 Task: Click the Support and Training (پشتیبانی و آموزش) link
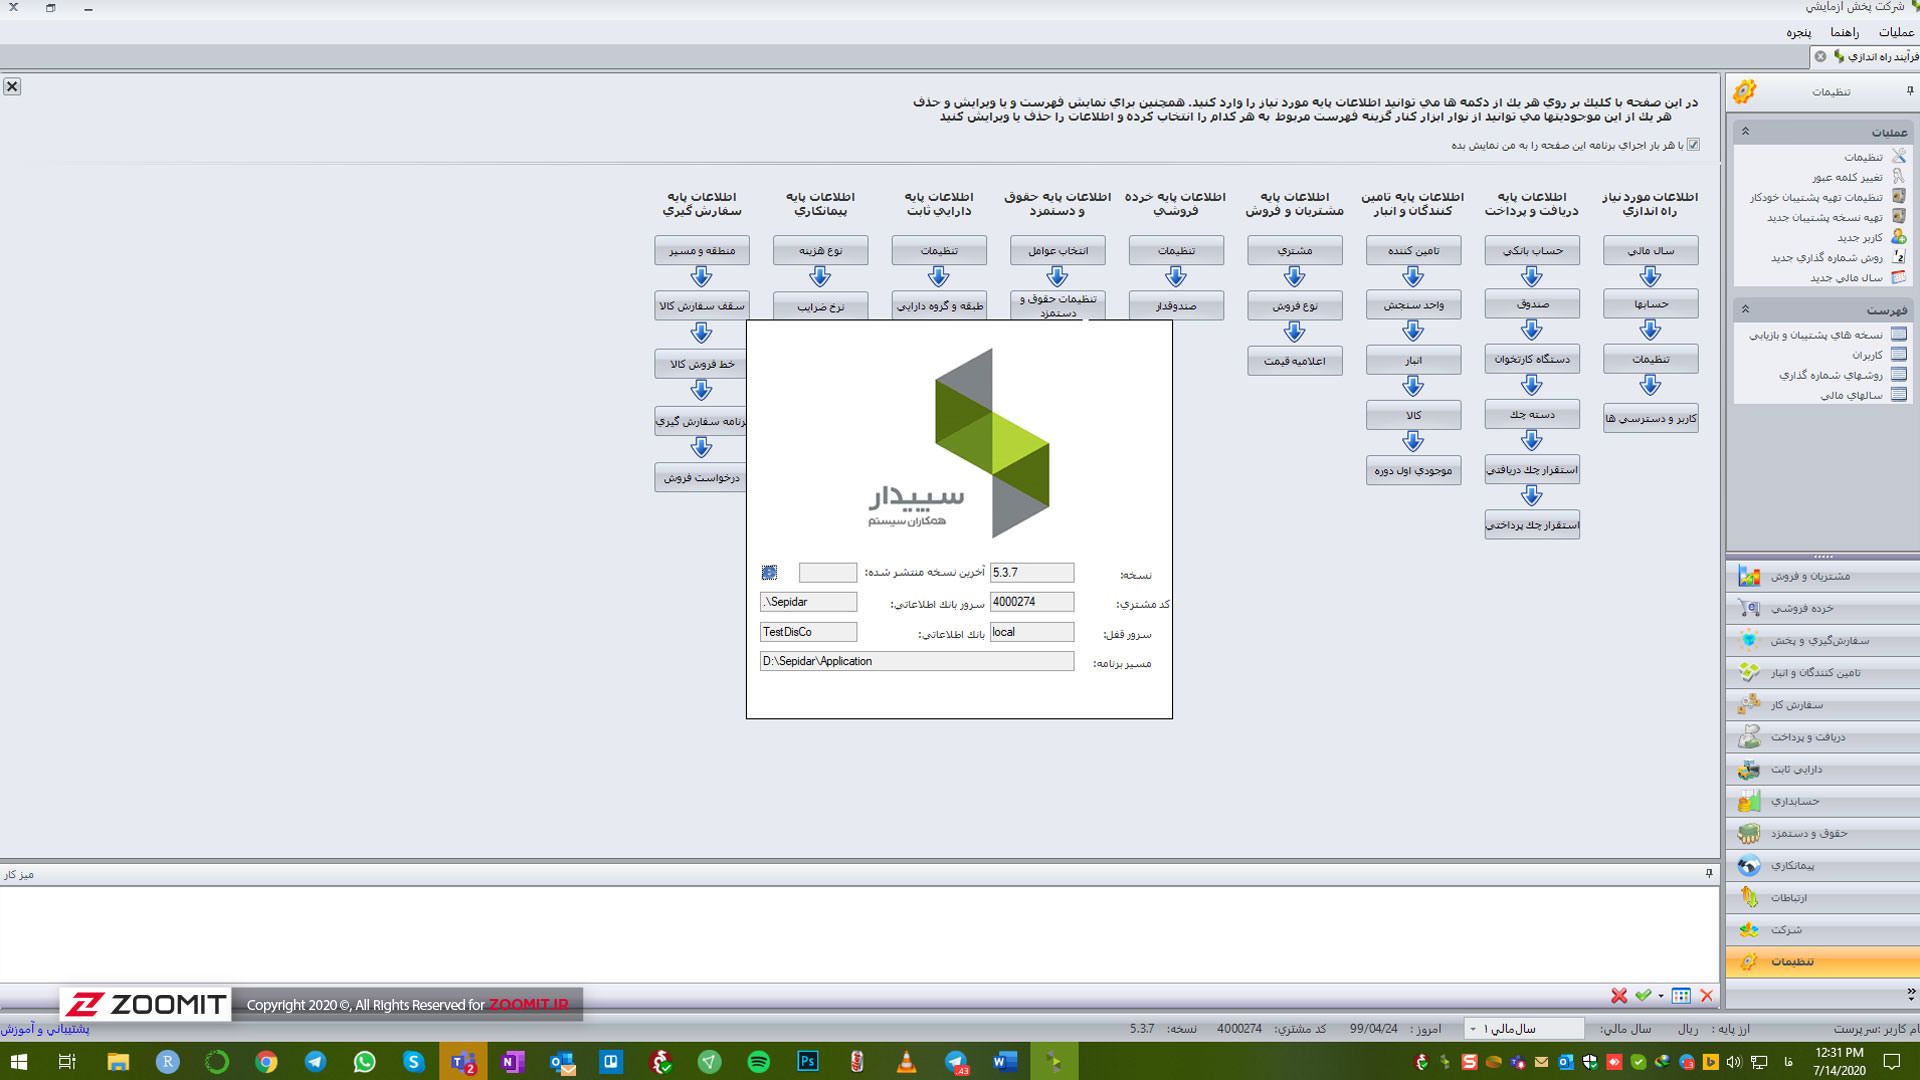pos(45,1028)
